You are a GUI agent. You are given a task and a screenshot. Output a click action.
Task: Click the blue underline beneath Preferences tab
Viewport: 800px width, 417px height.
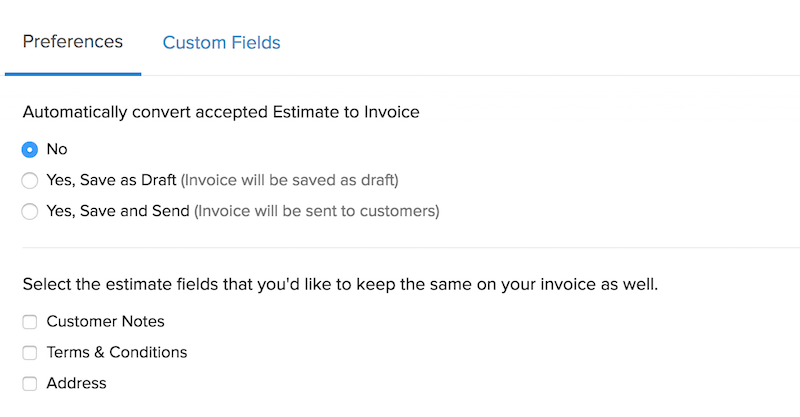coord(73,73)
